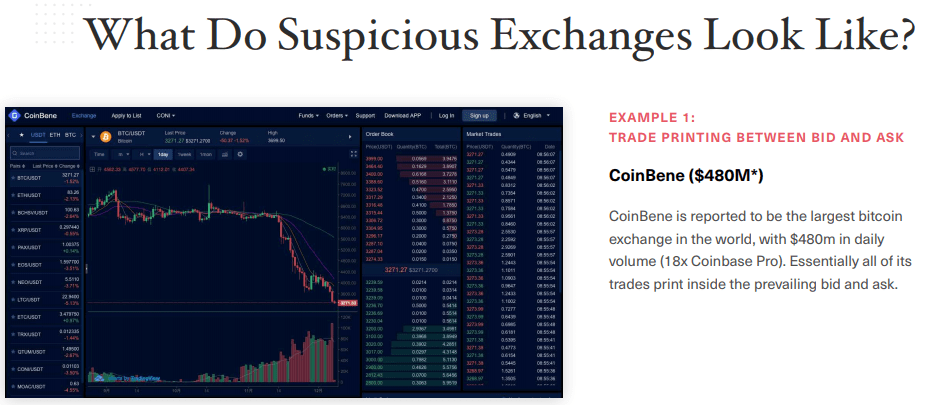Screen dimensions: 945x405
Task: Click the Log In link
Action: pos(446,116)
